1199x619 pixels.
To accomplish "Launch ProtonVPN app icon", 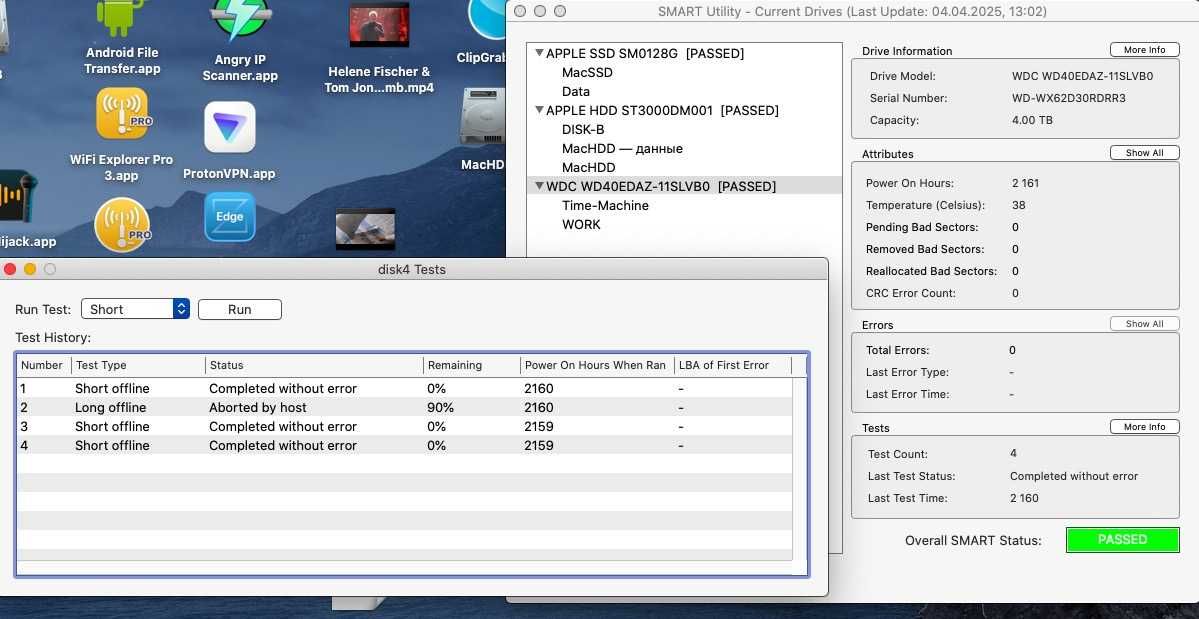I will point(229,127).
